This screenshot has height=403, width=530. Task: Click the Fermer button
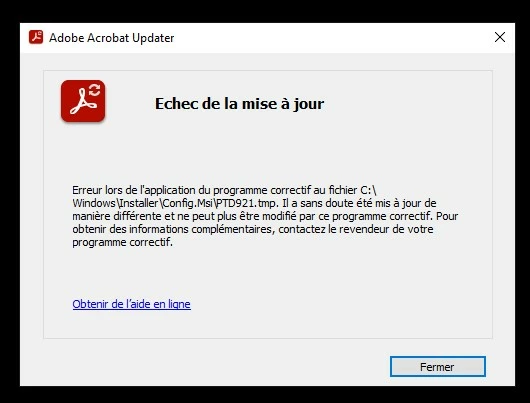438,366
